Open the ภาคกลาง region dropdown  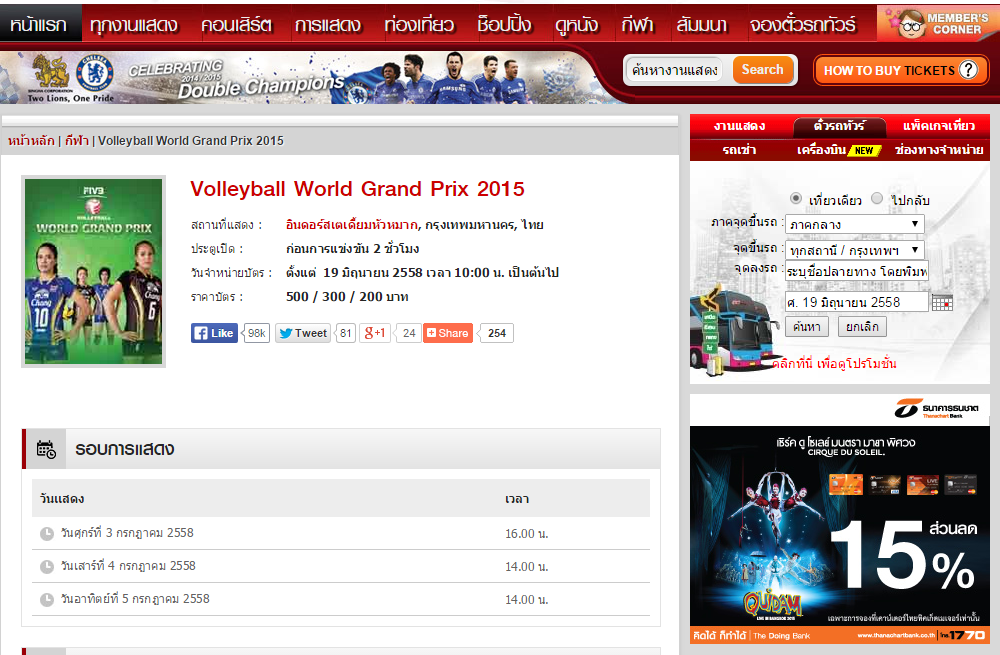coord(855,224)
